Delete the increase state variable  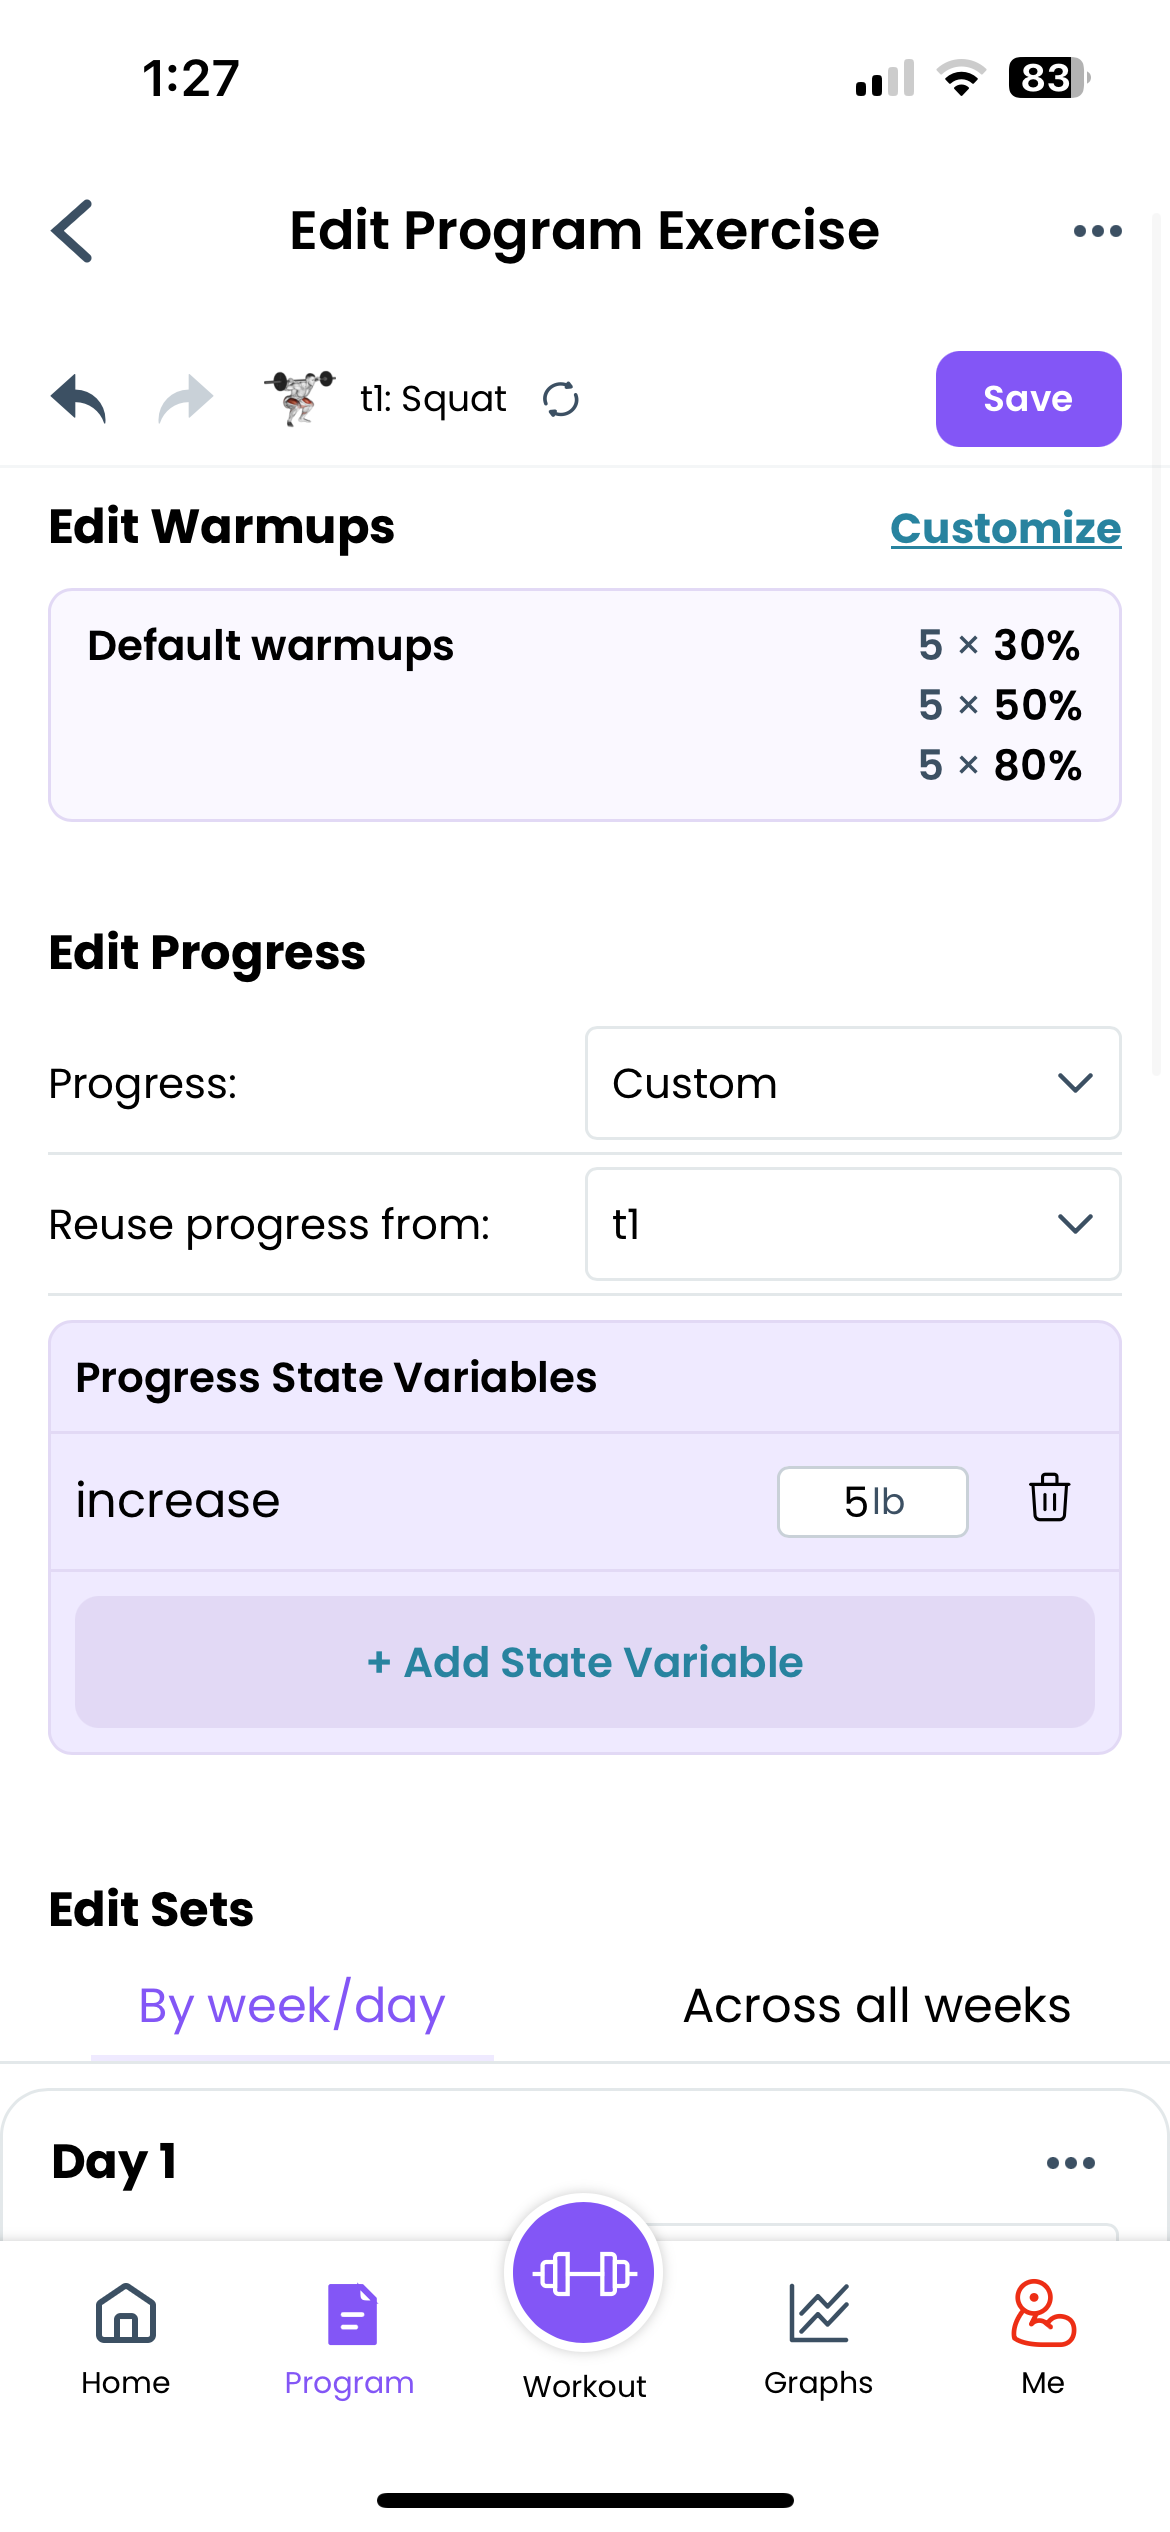tap(1049, 1499)
